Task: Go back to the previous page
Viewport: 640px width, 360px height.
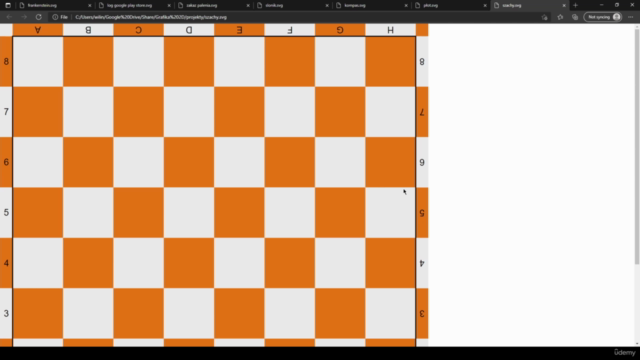Action: point(9,17)
